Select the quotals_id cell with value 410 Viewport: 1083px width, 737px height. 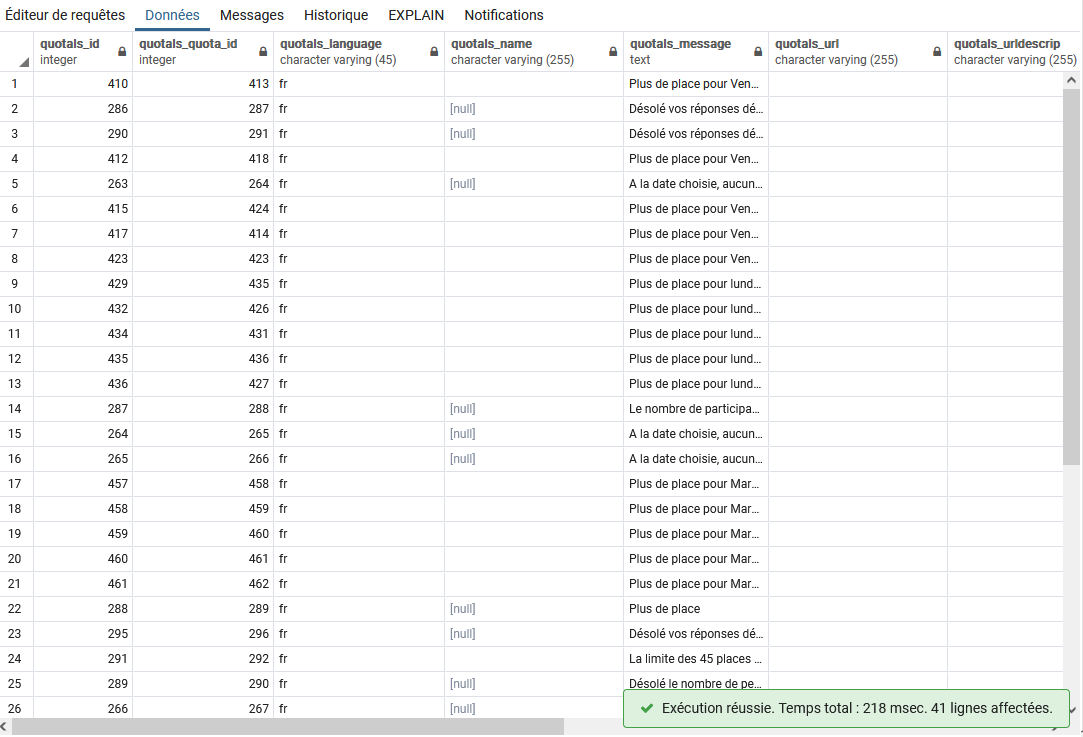83,84
